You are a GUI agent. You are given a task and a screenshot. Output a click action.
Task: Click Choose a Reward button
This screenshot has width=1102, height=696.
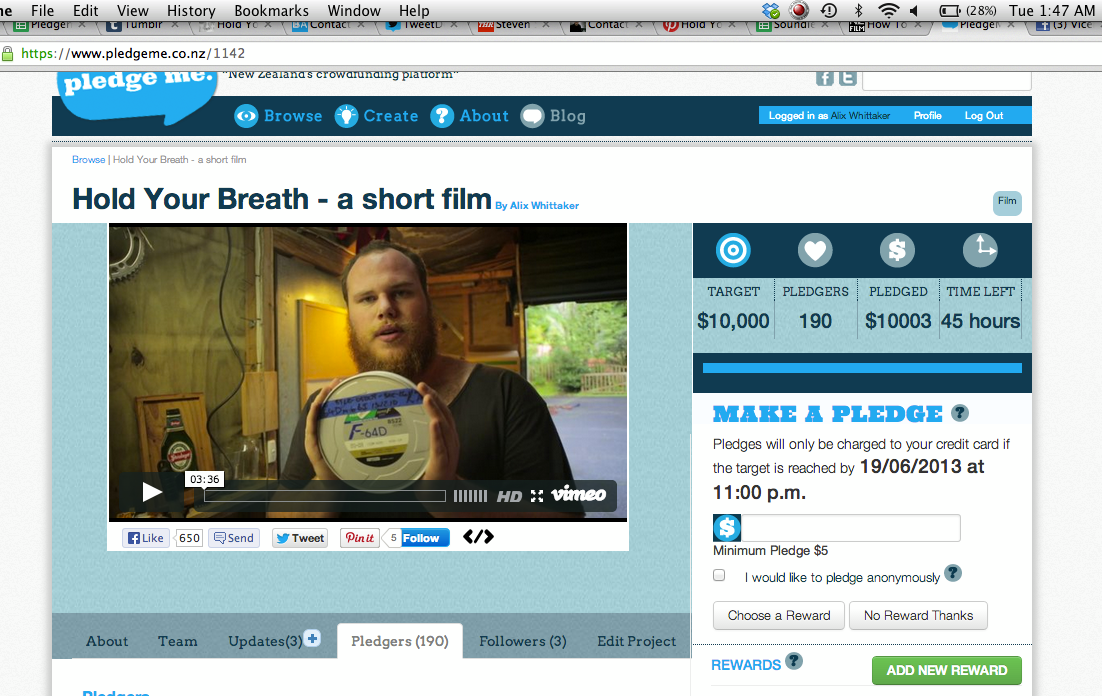[x=779, y=616]
